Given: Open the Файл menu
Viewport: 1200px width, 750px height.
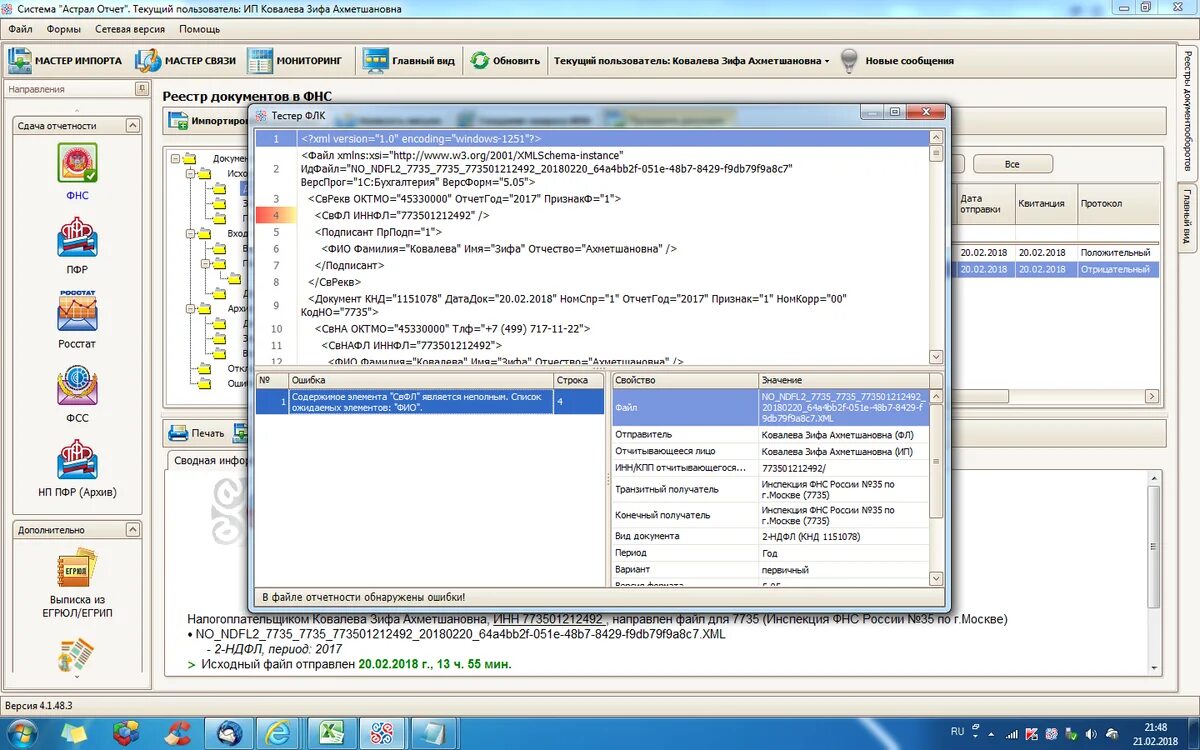Looking at the screenshot, I should [20, 29].
